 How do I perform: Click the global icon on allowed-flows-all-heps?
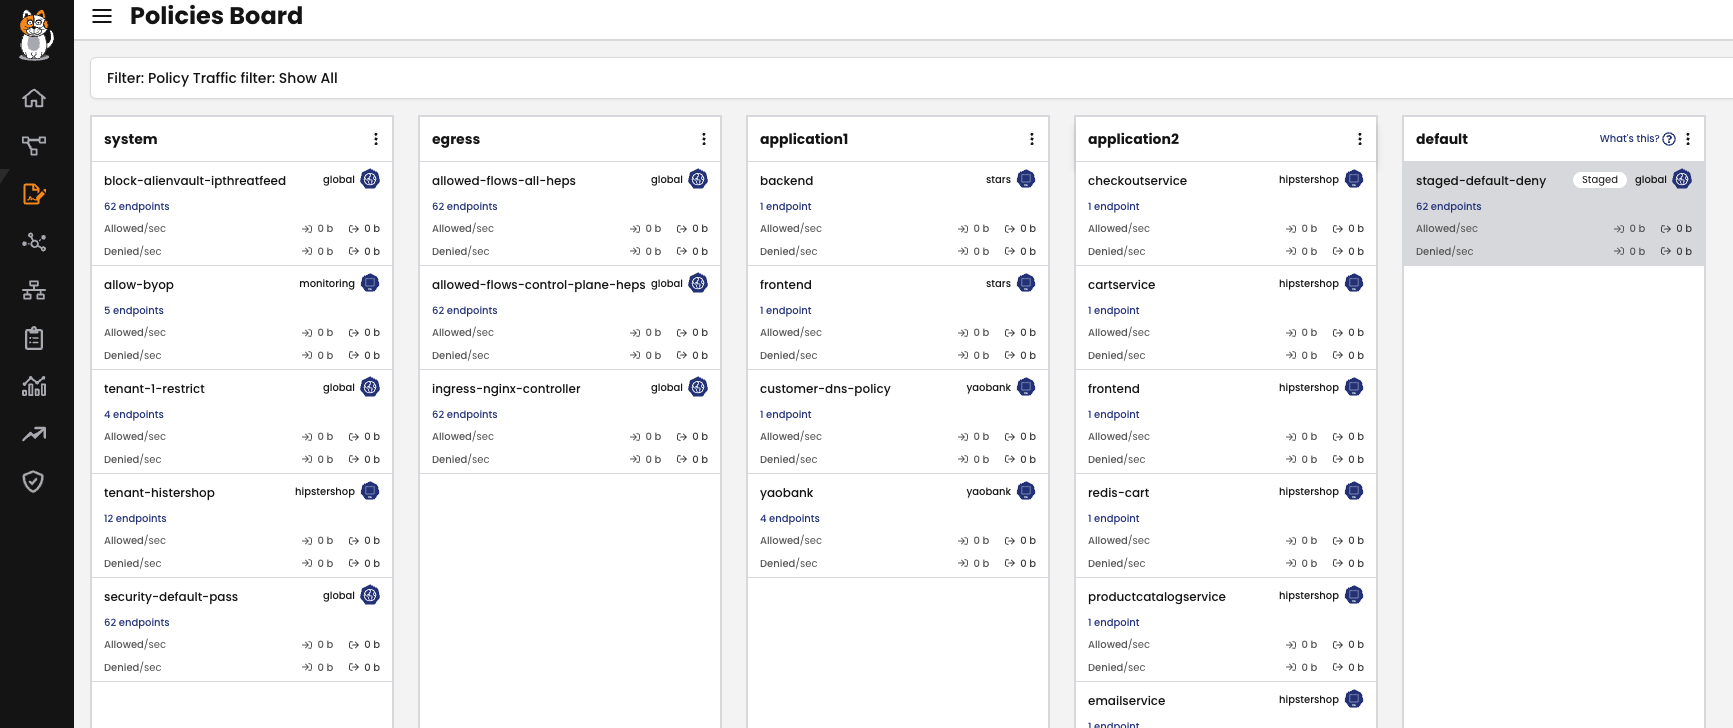698,179
